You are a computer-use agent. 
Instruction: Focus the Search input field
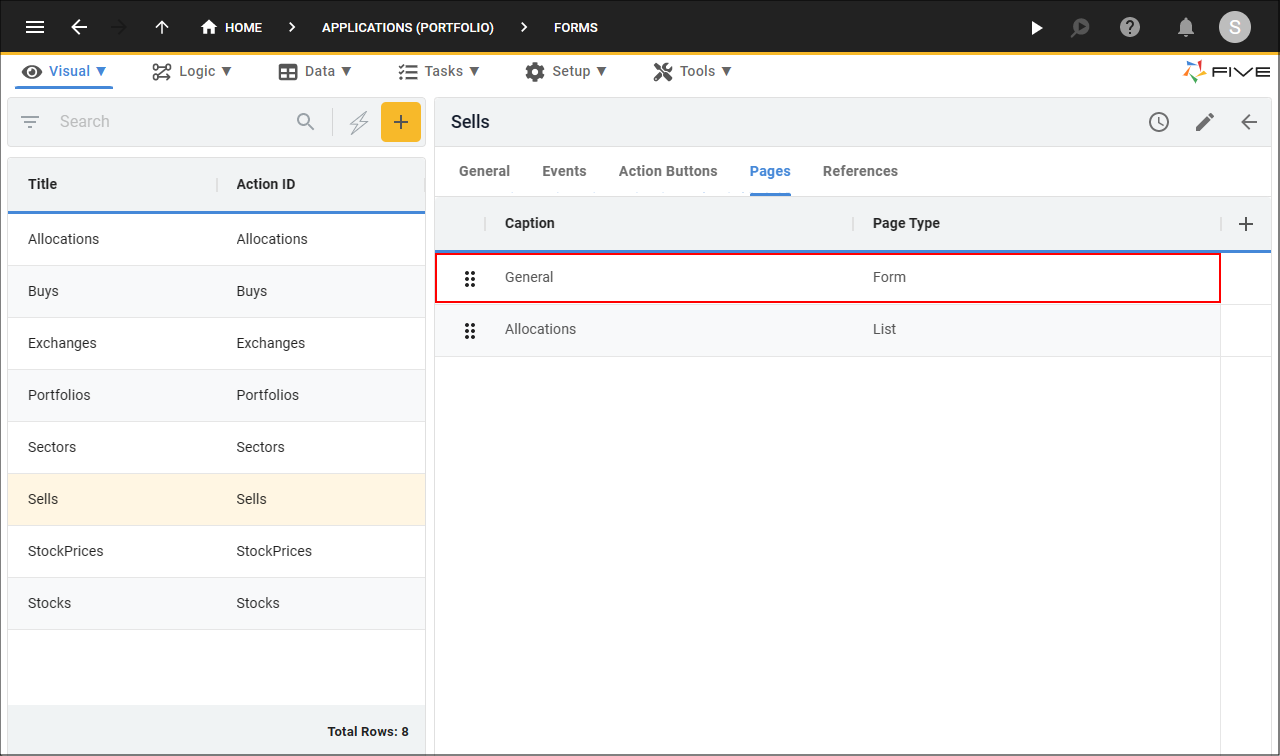[170, 122]
